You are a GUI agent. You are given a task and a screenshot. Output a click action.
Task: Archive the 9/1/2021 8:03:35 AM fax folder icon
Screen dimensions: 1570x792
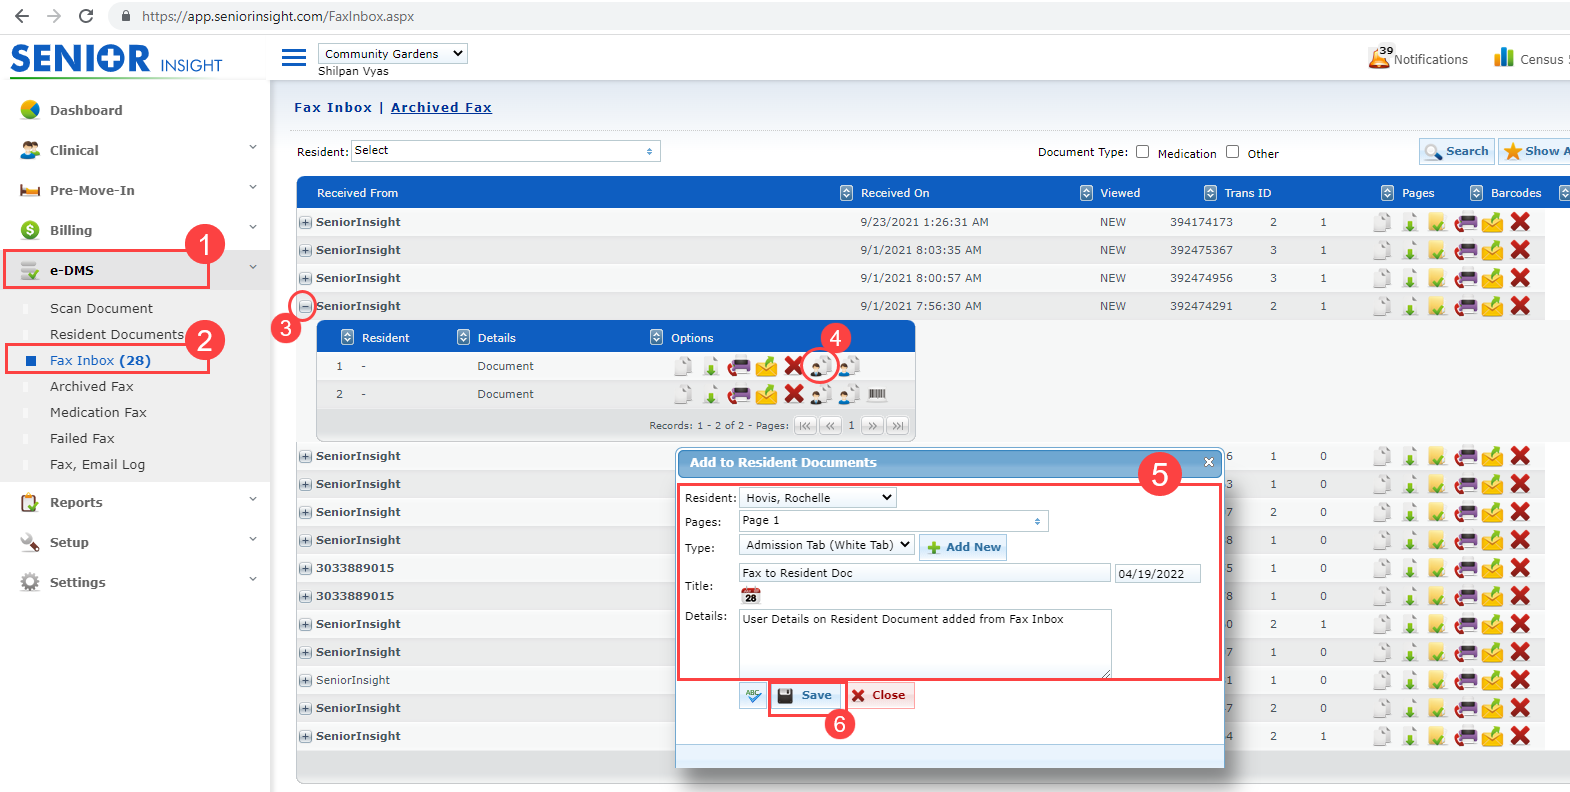[x=1437, y=250]
